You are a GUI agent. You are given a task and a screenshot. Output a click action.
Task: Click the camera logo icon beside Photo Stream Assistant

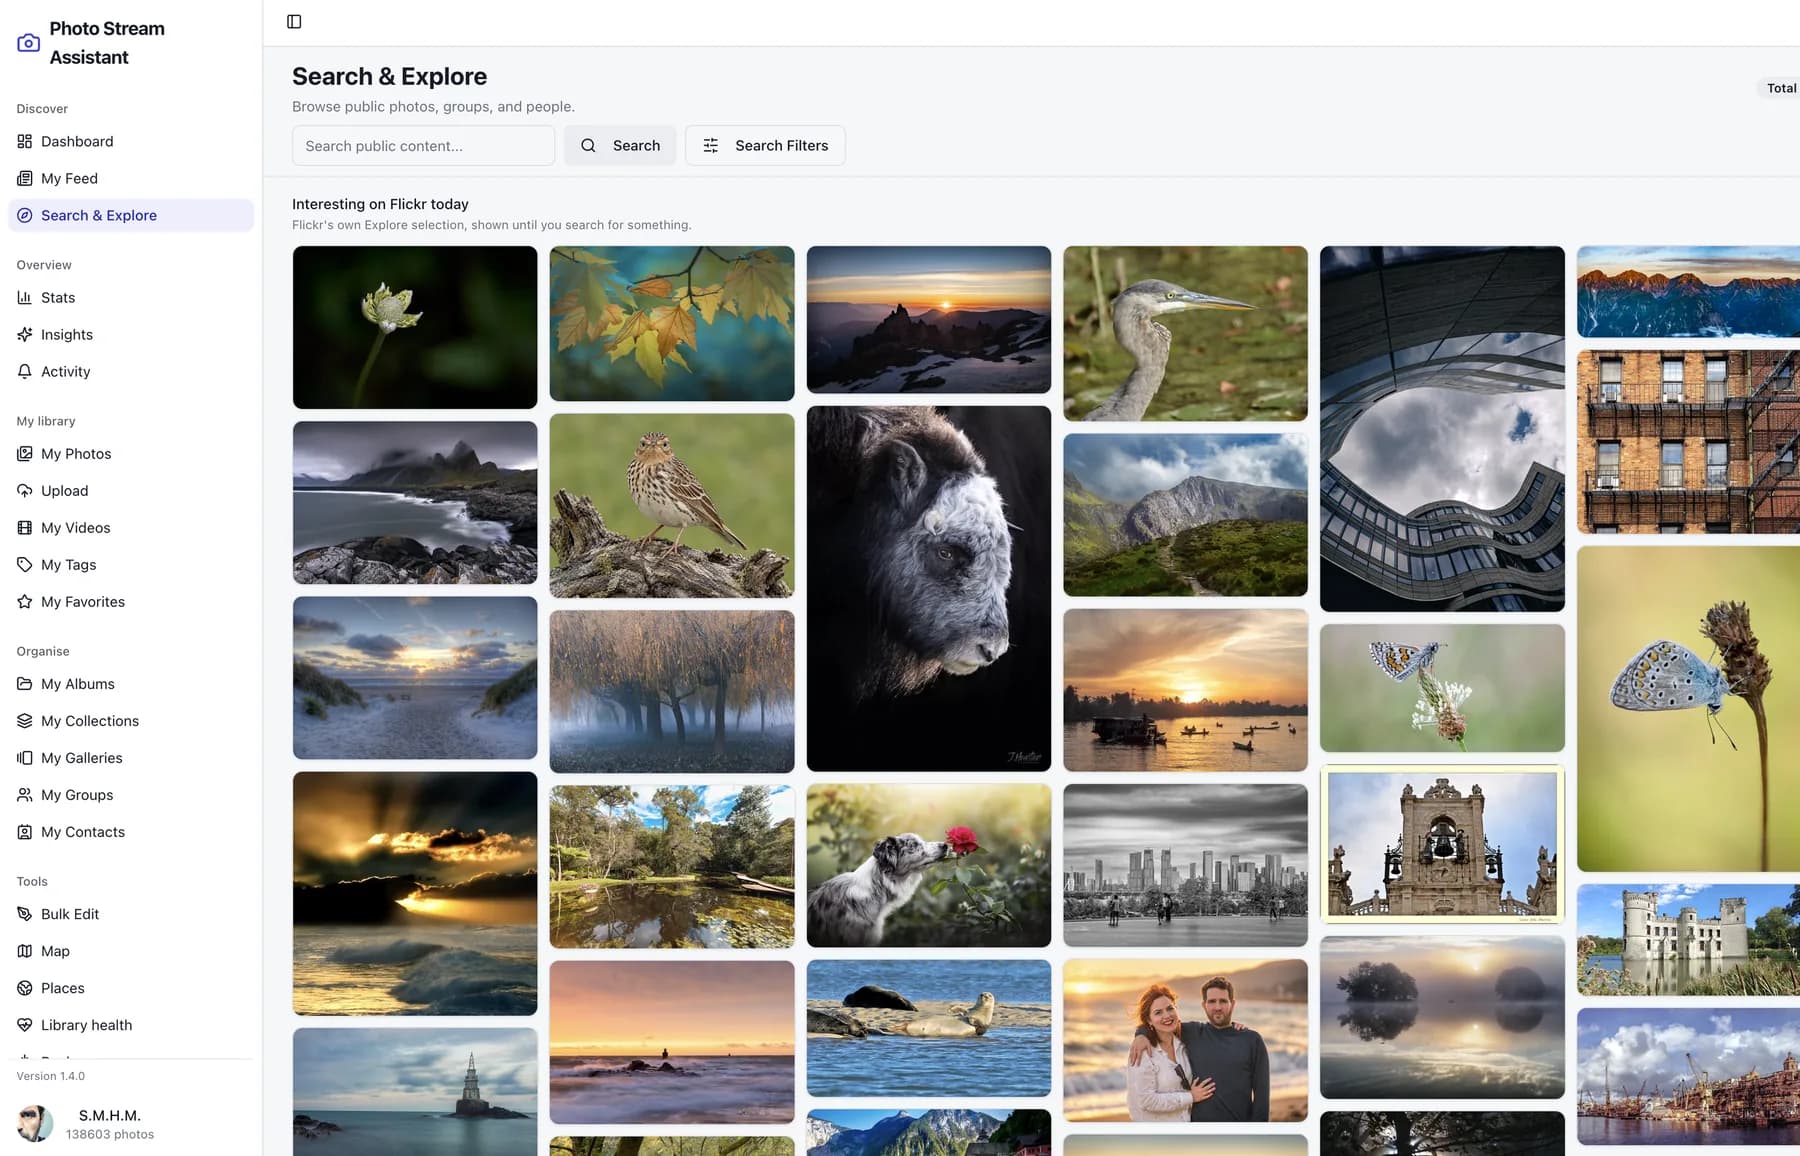[29, 43]
